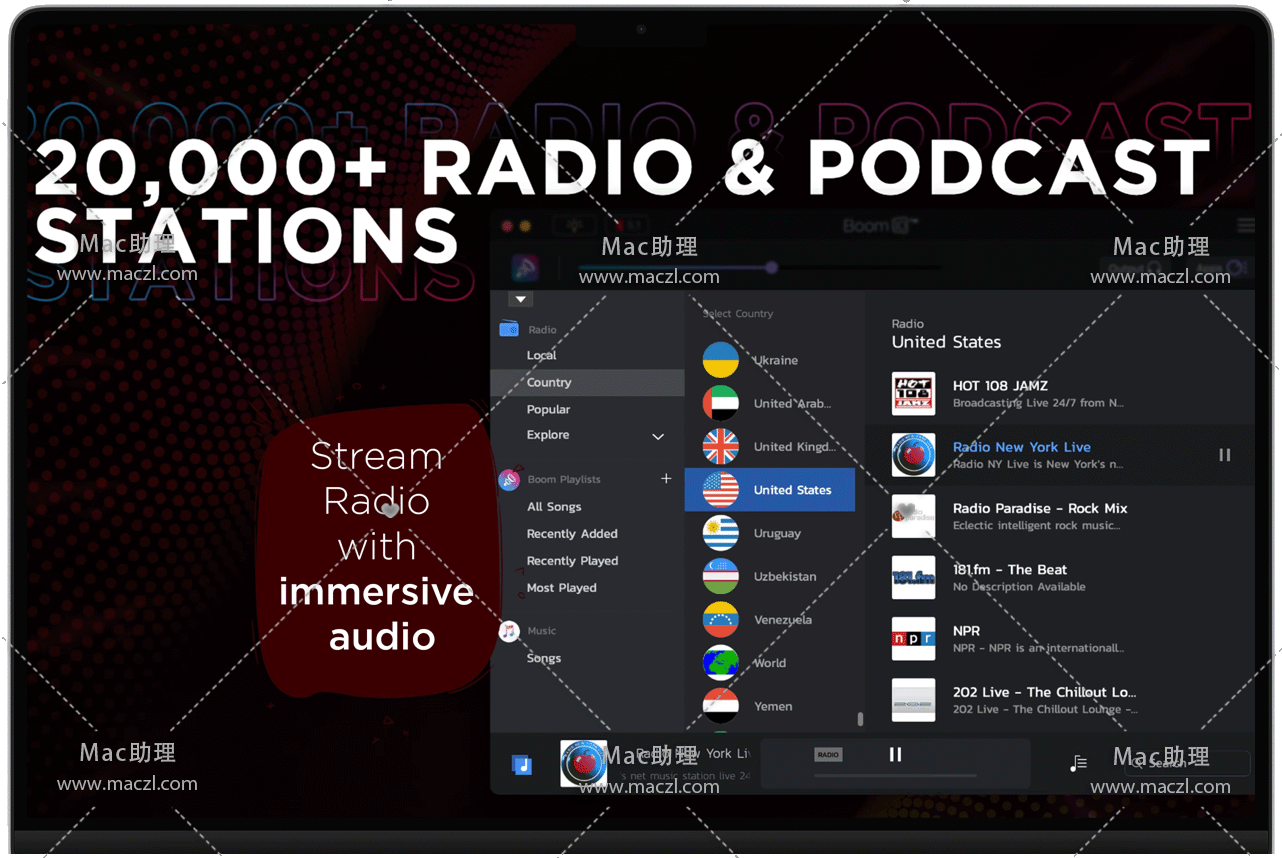Open the music library icon in bottom bar
The image size is (1282, 858).
[522, 765]
